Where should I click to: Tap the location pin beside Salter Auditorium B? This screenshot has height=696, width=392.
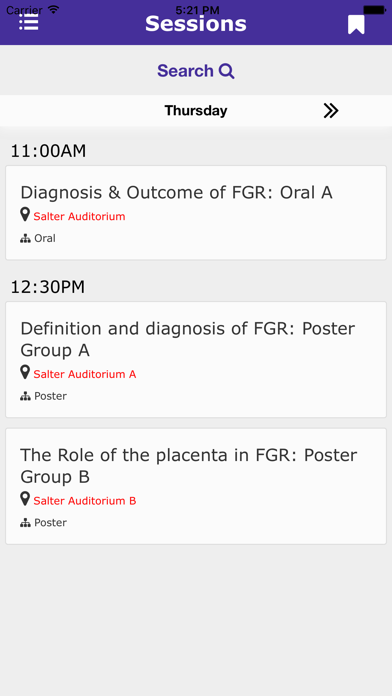[x=25, y=499]
